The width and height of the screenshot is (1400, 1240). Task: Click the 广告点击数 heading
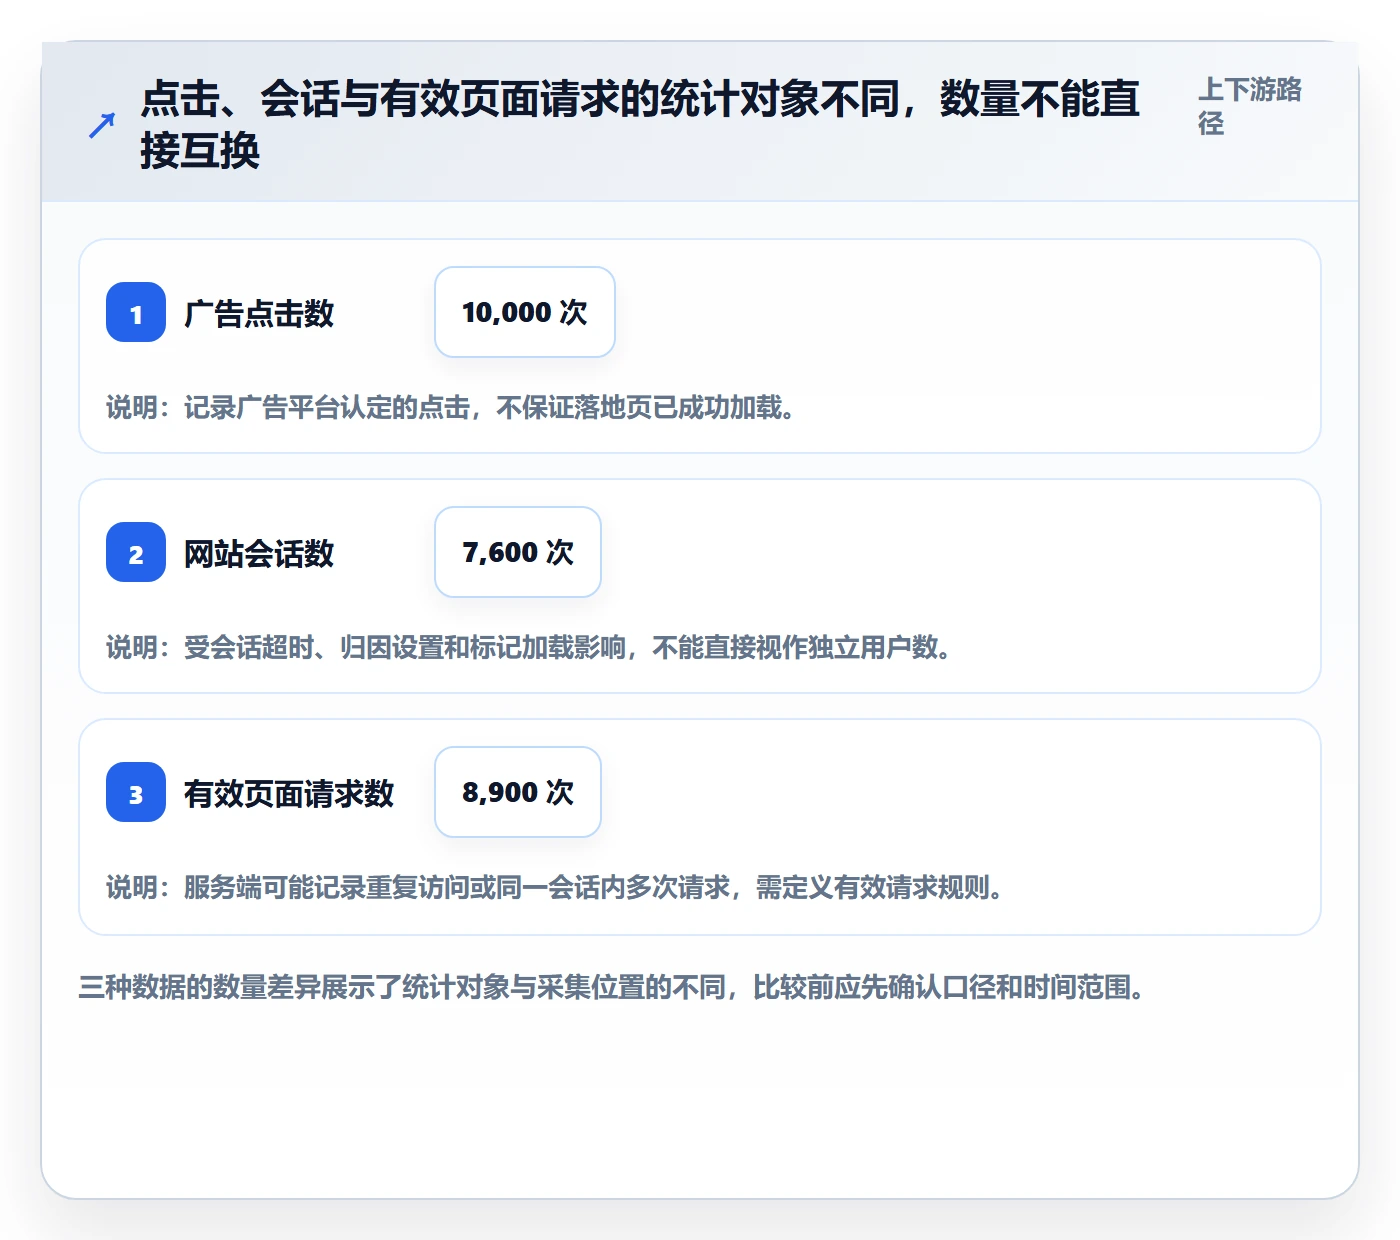pyautogui.click(x=259, y=313)
